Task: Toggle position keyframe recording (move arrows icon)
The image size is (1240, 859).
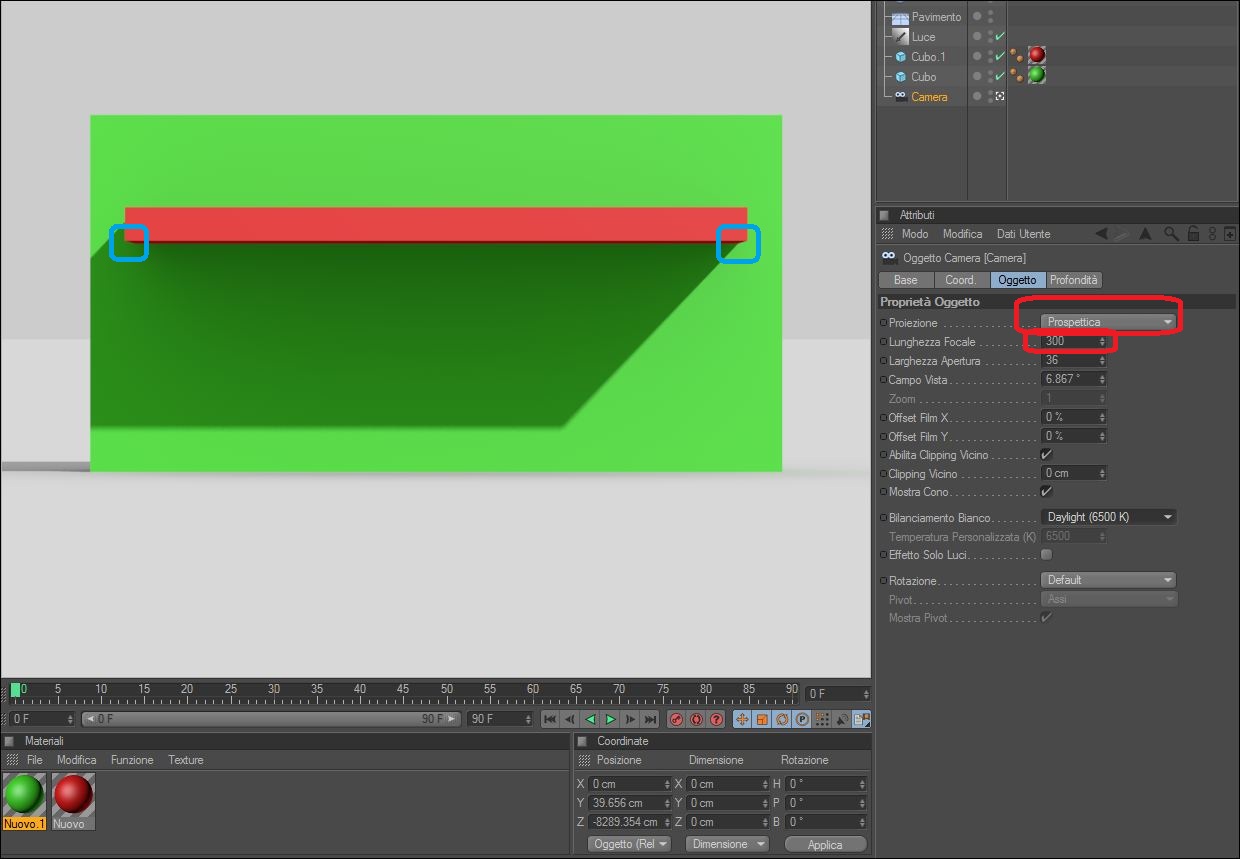Action: 742,719
